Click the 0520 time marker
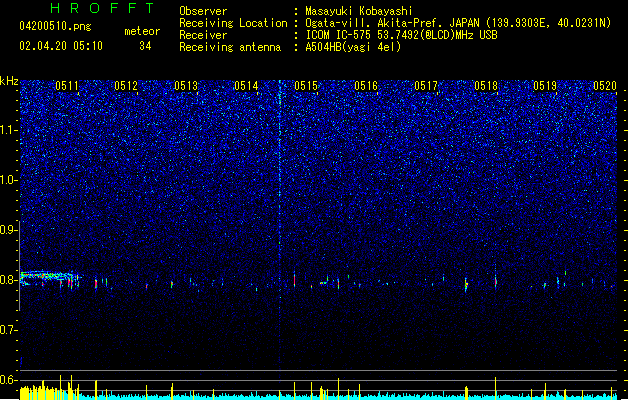Image resolution: width=629 pixels, height=400 pixels. (605, 86)
